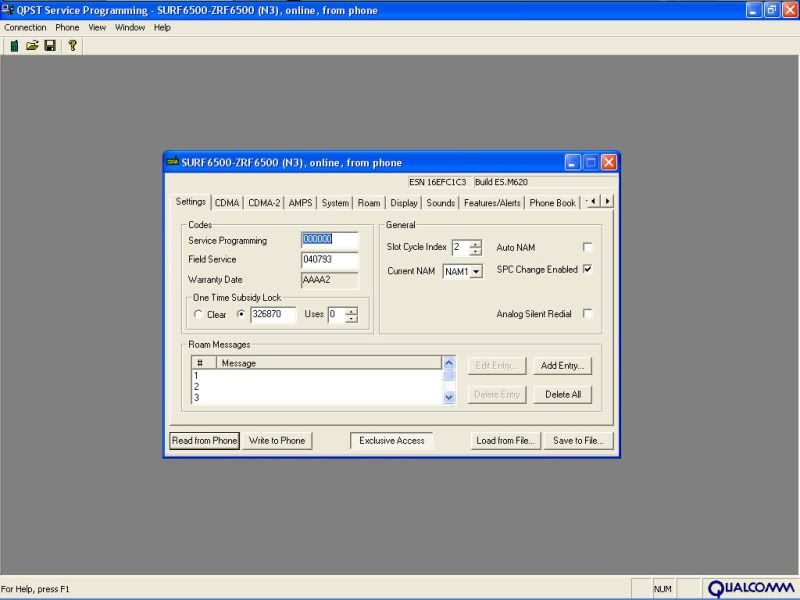This screenshot has height=600, width=800.
Task: Open the Window menu
Action: (130, 28)
